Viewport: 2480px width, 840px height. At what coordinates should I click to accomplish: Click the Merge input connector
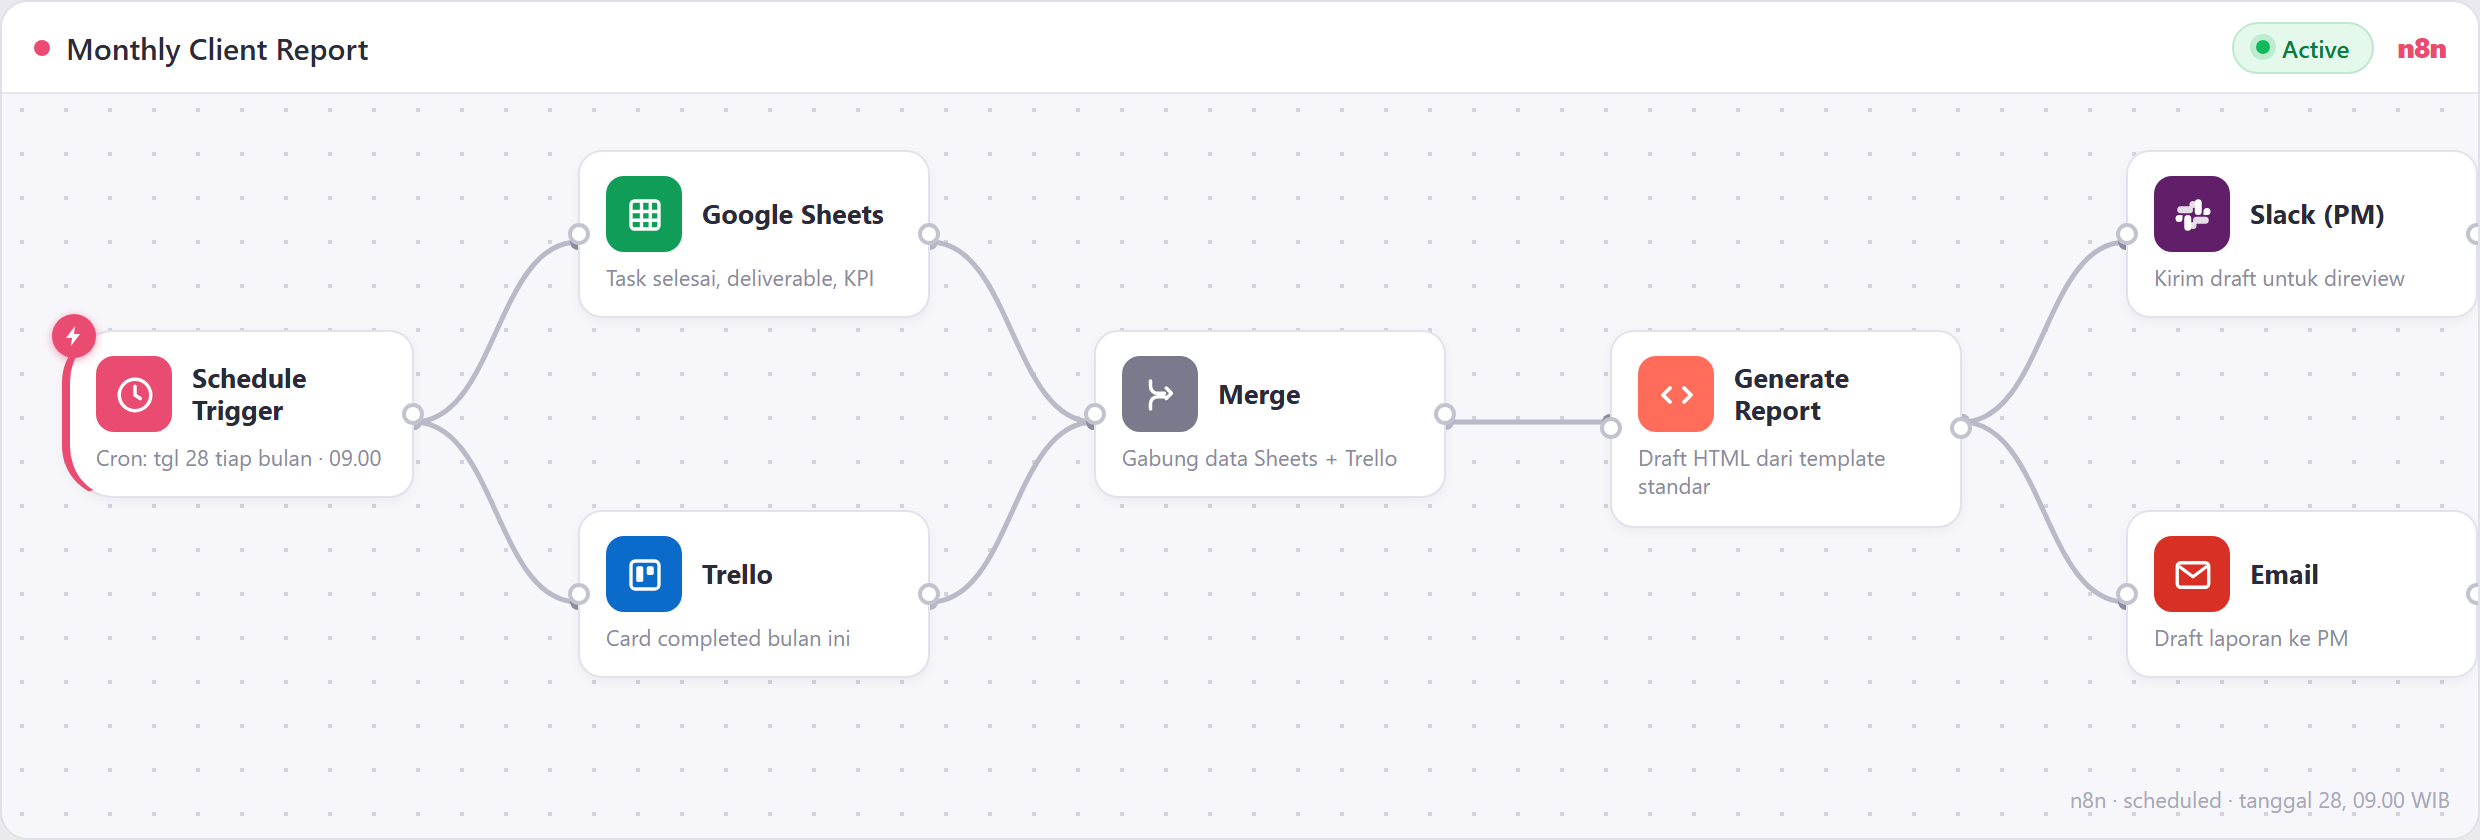(1095, 414)
